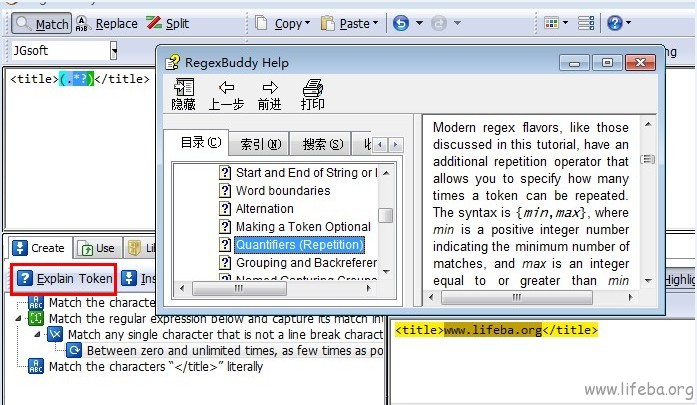697x405 pixels.
Task: Click topic icon beside 'Alternation'
Action: pos(225,209)
